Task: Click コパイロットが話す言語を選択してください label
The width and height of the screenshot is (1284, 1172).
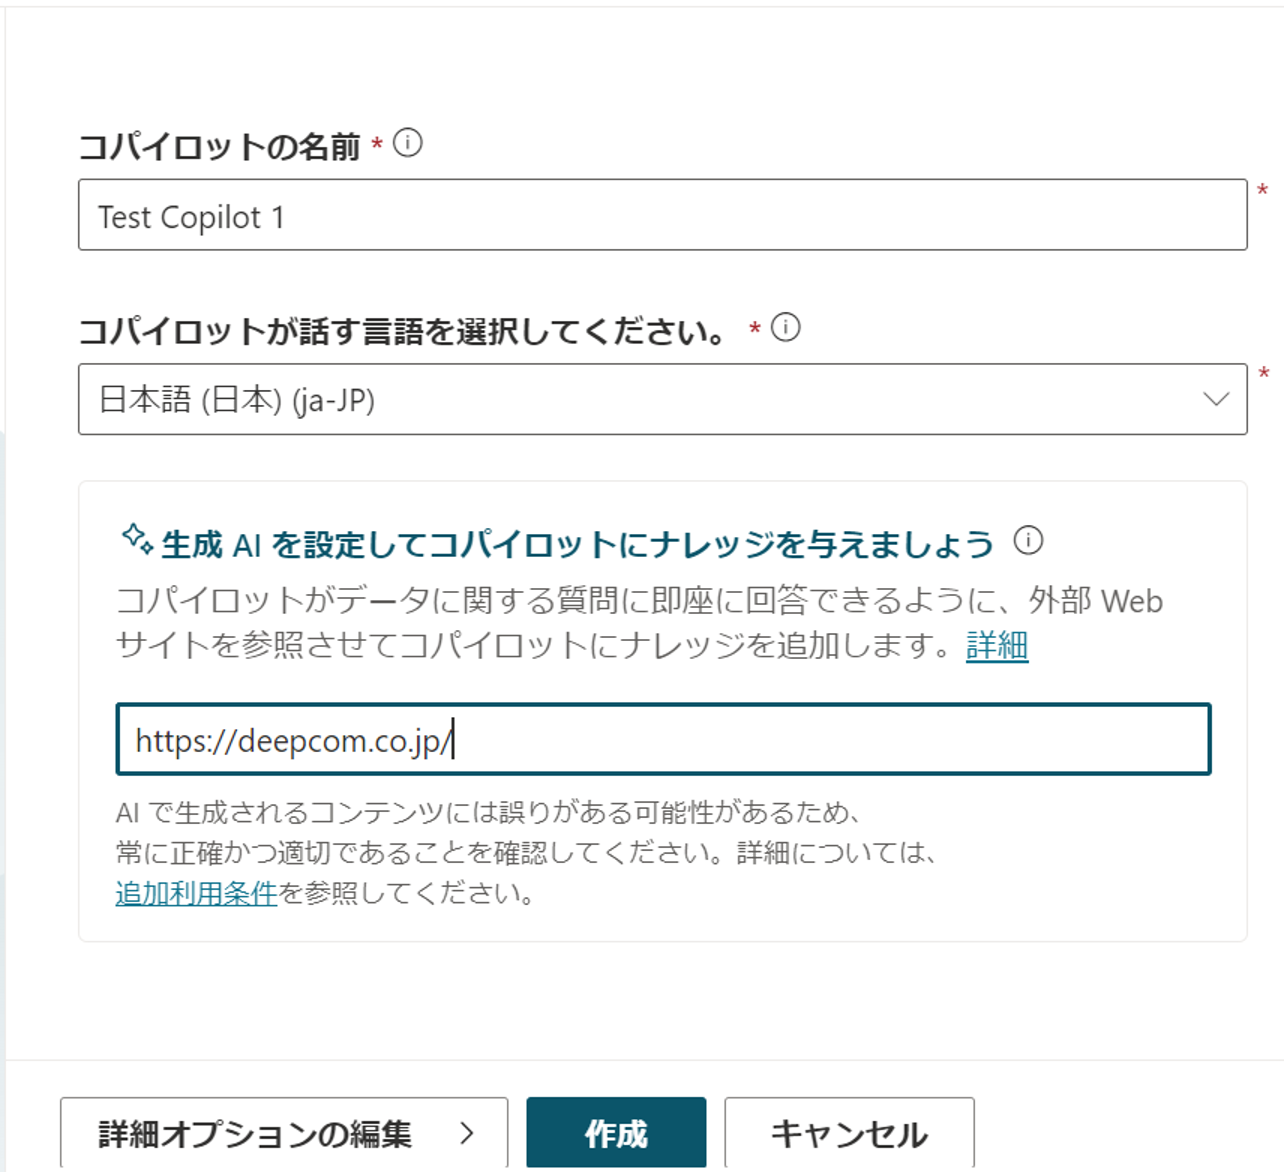Action: pos(404,331)
